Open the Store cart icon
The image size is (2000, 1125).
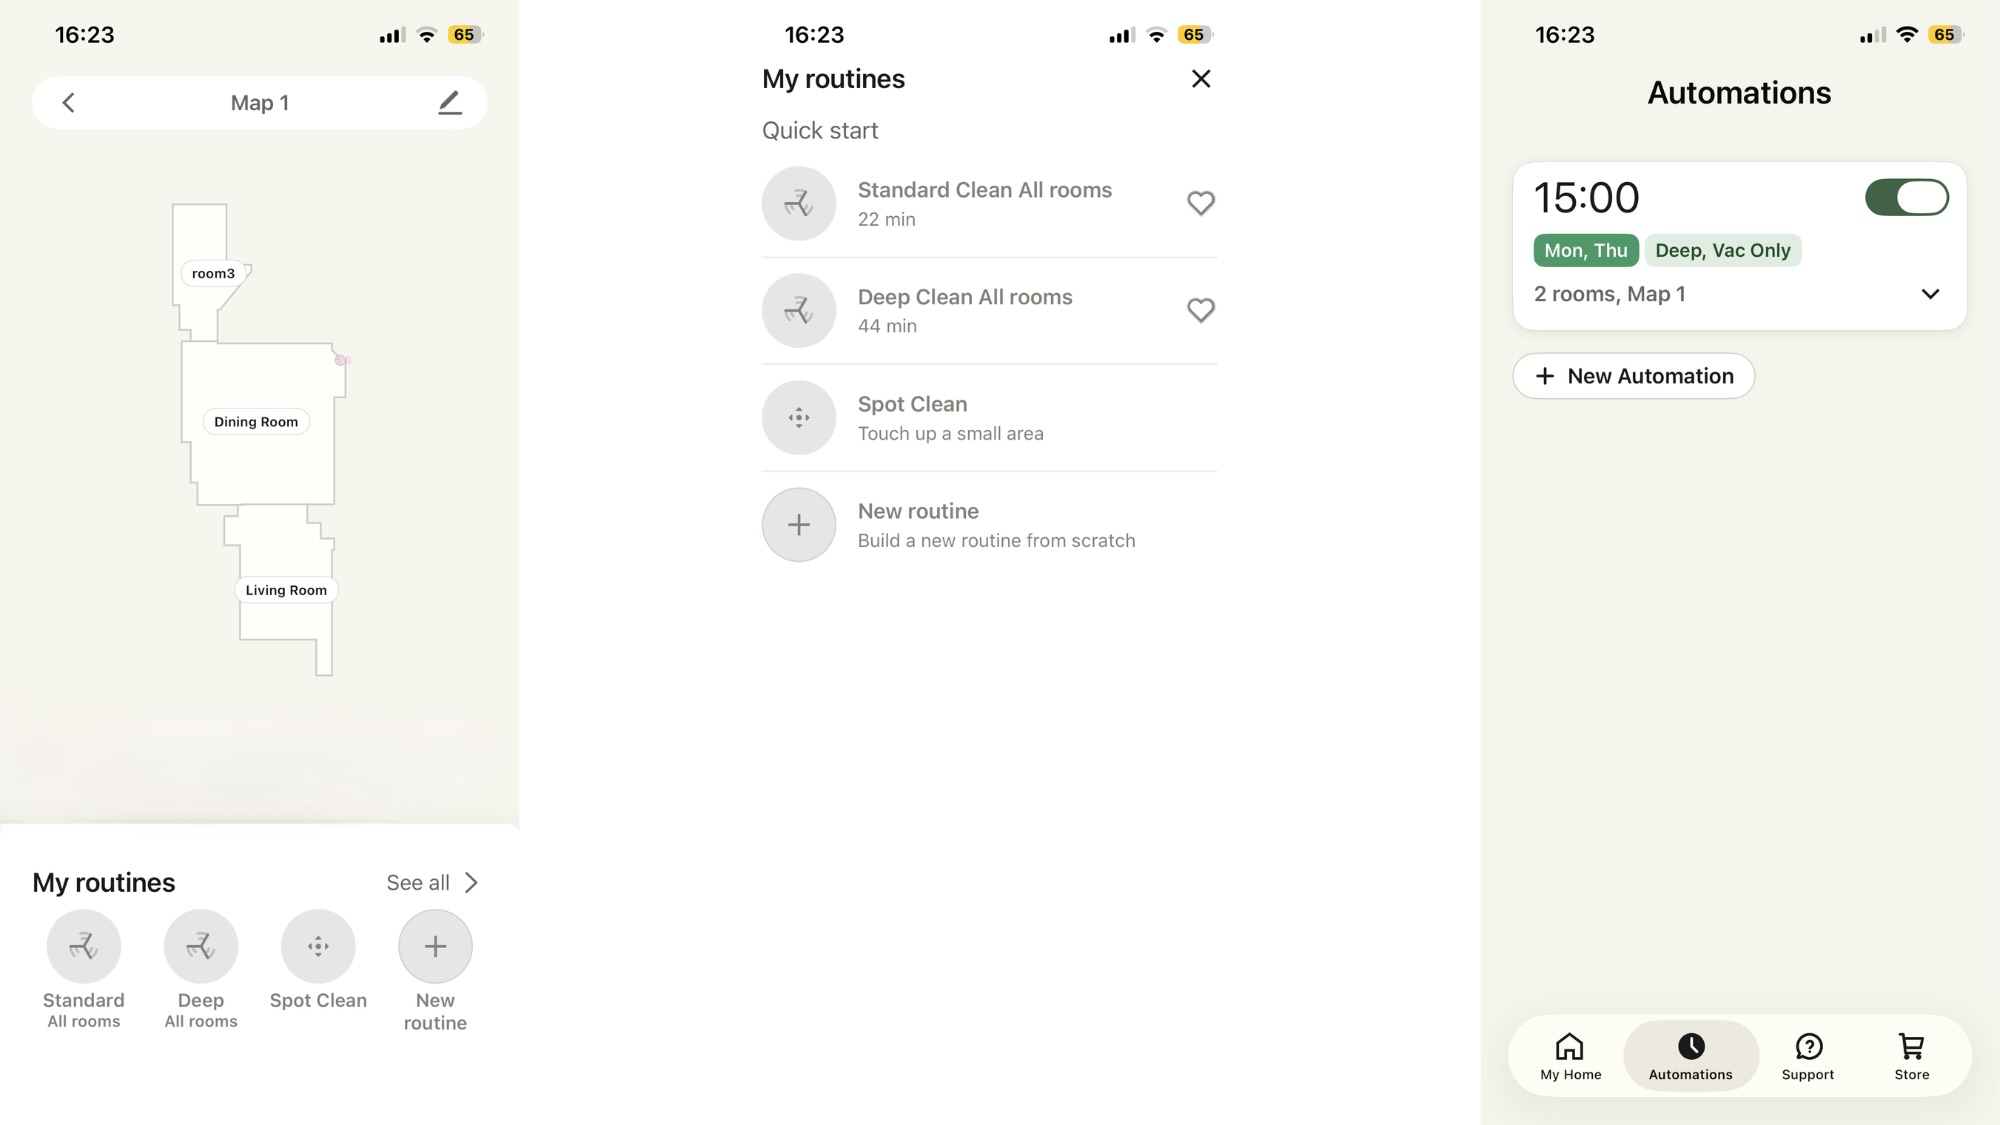pyautogui.click(x=1912, y=1047)
